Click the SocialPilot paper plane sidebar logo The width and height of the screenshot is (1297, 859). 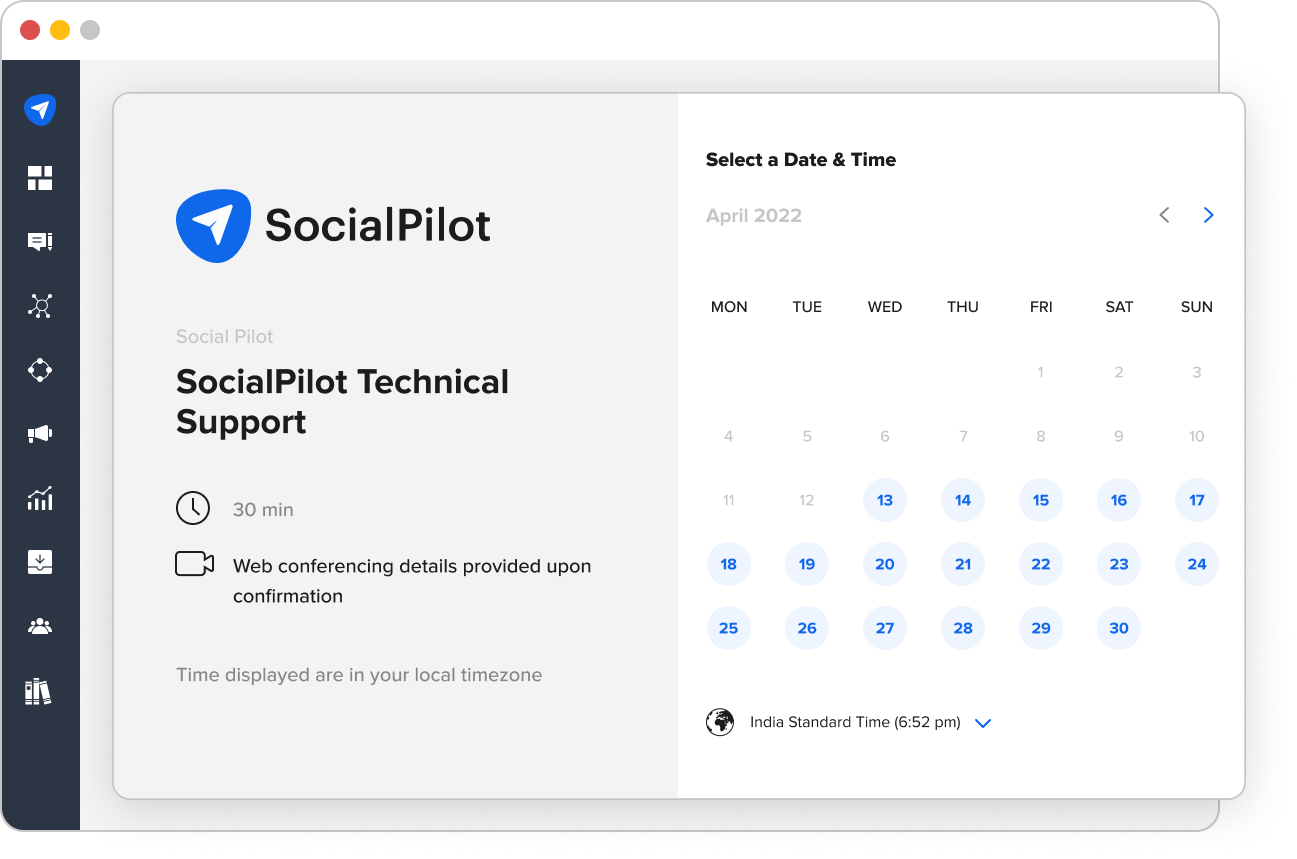40,109
